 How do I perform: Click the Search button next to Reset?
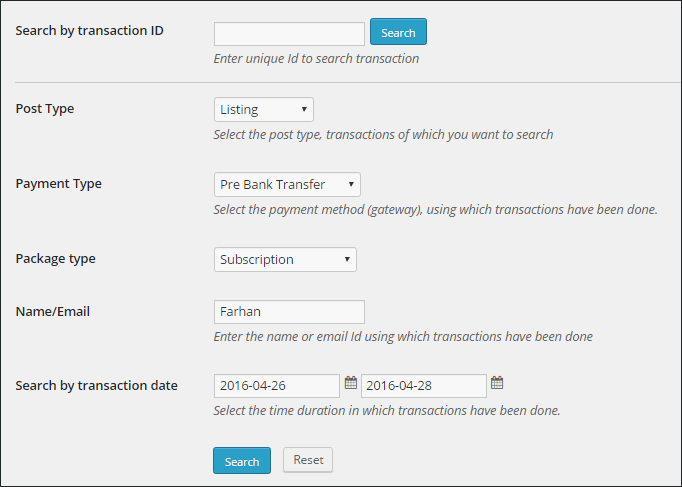click(x=242, y=460)
